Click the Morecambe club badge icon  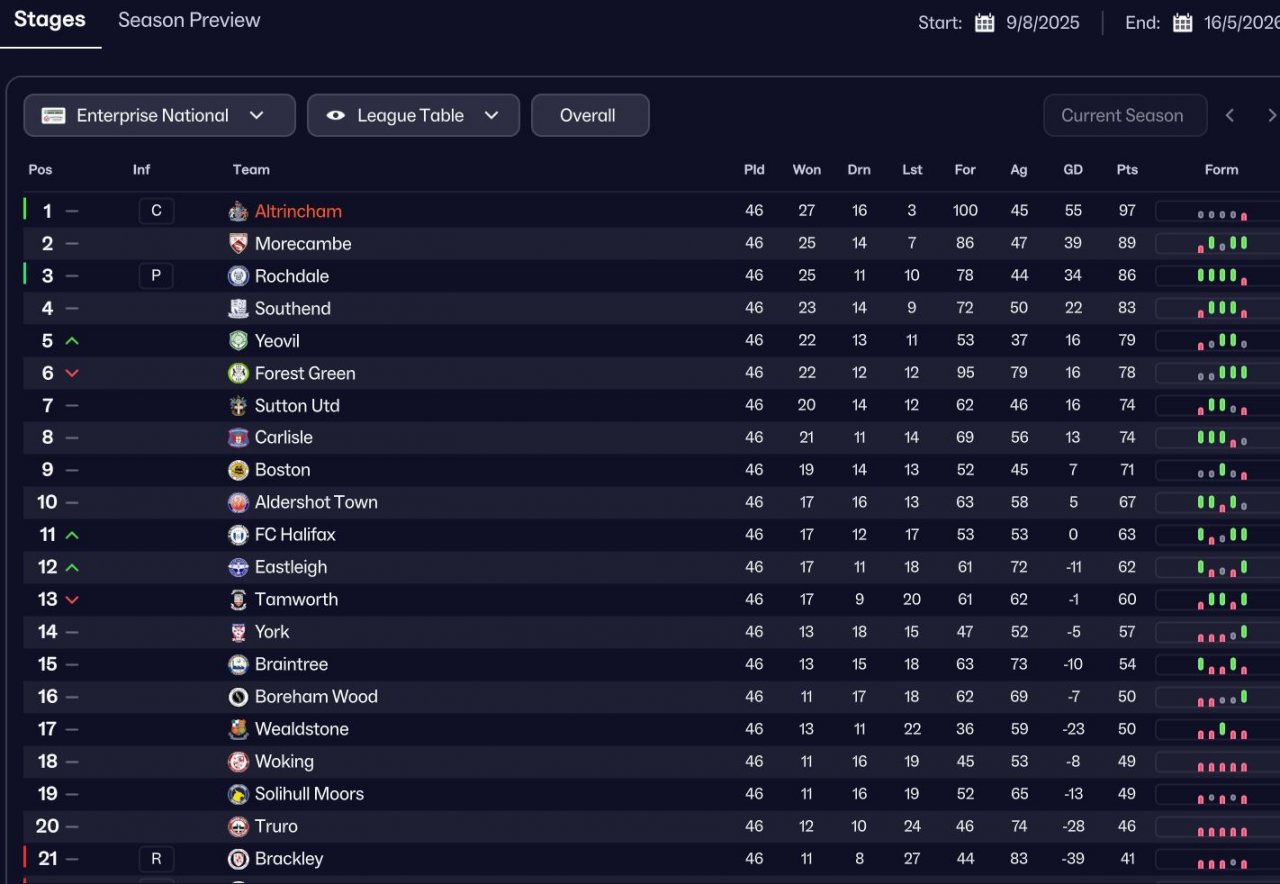(238, 244)
